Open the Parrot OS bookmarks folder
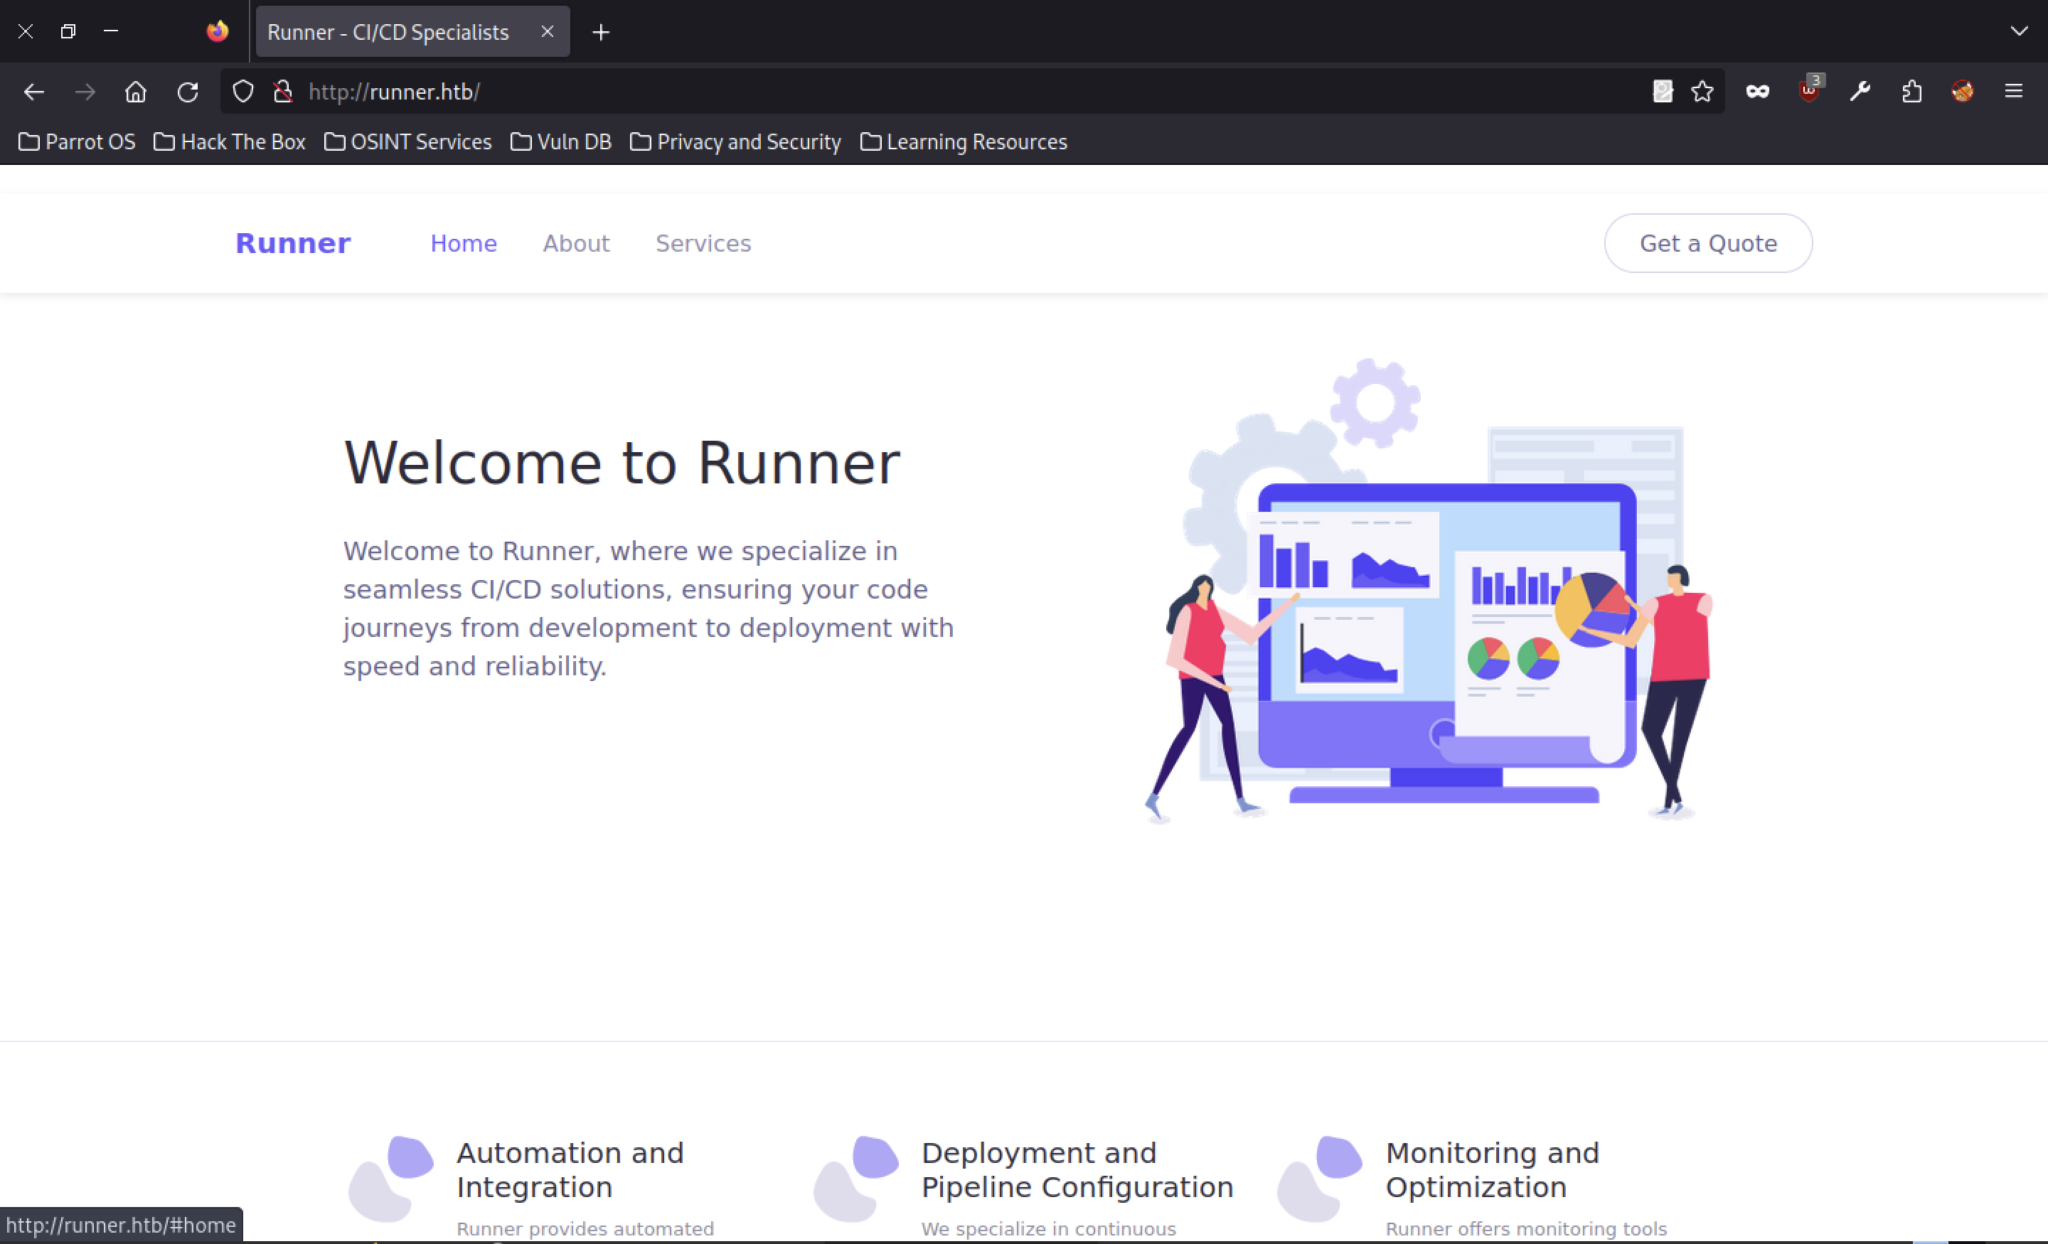This screenshot has width=2048, height=1244. (77, 142)
